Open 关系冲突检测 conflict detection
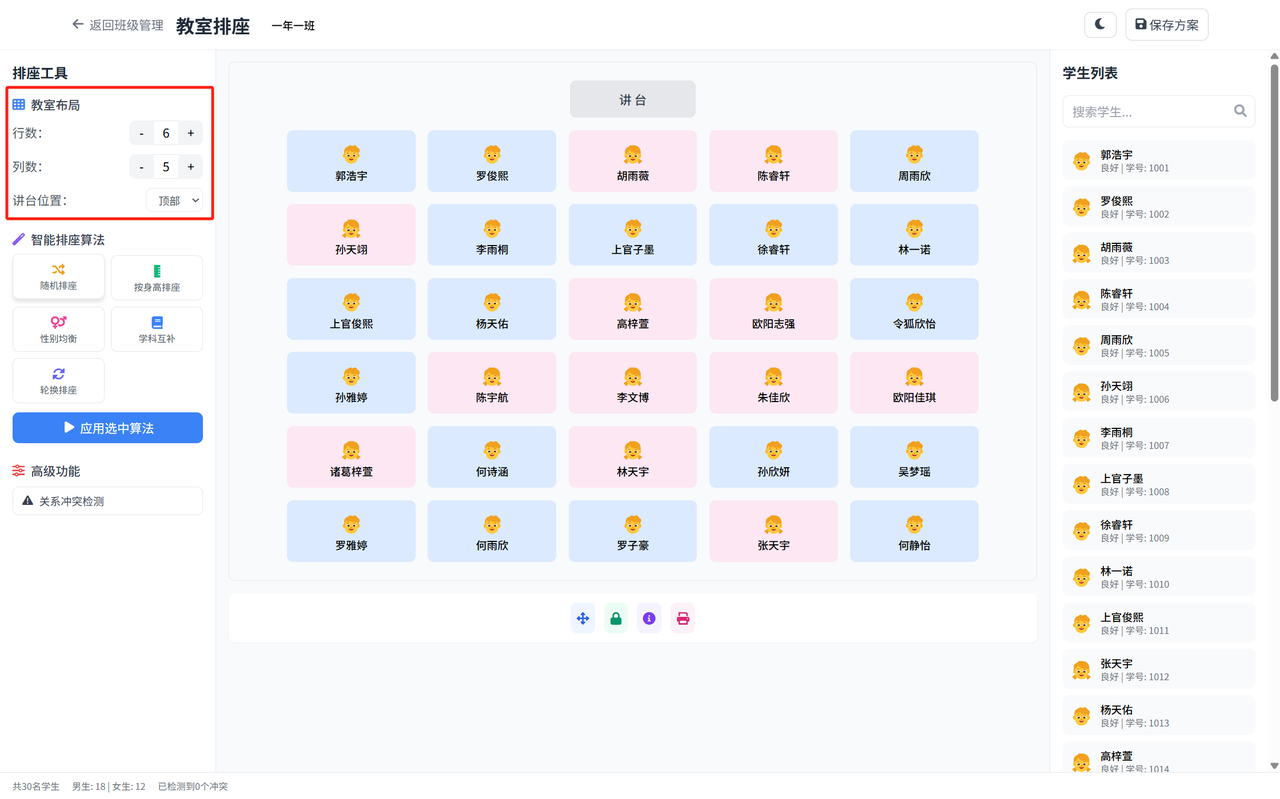Image resolution: width=1280 pixels, height=799 pixels. [108, 501]
